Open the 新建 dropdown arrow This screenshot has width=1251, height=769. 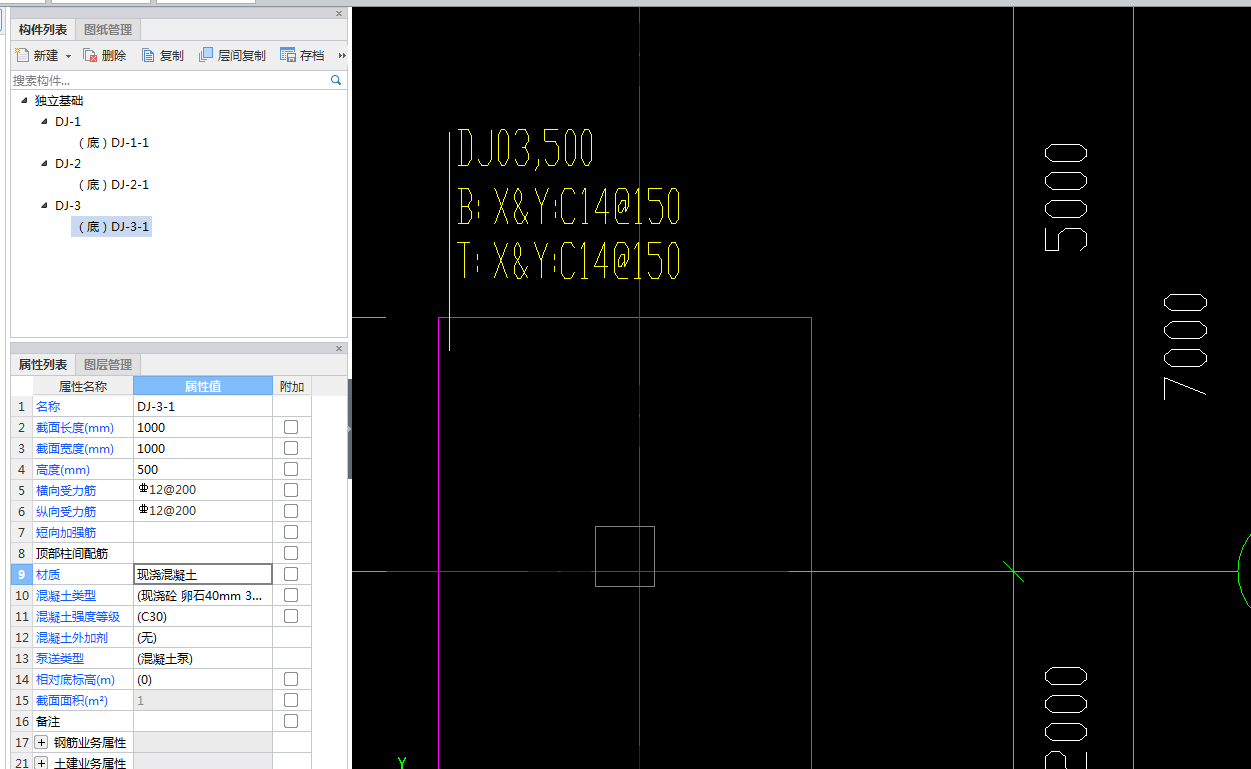pos(68,57)
